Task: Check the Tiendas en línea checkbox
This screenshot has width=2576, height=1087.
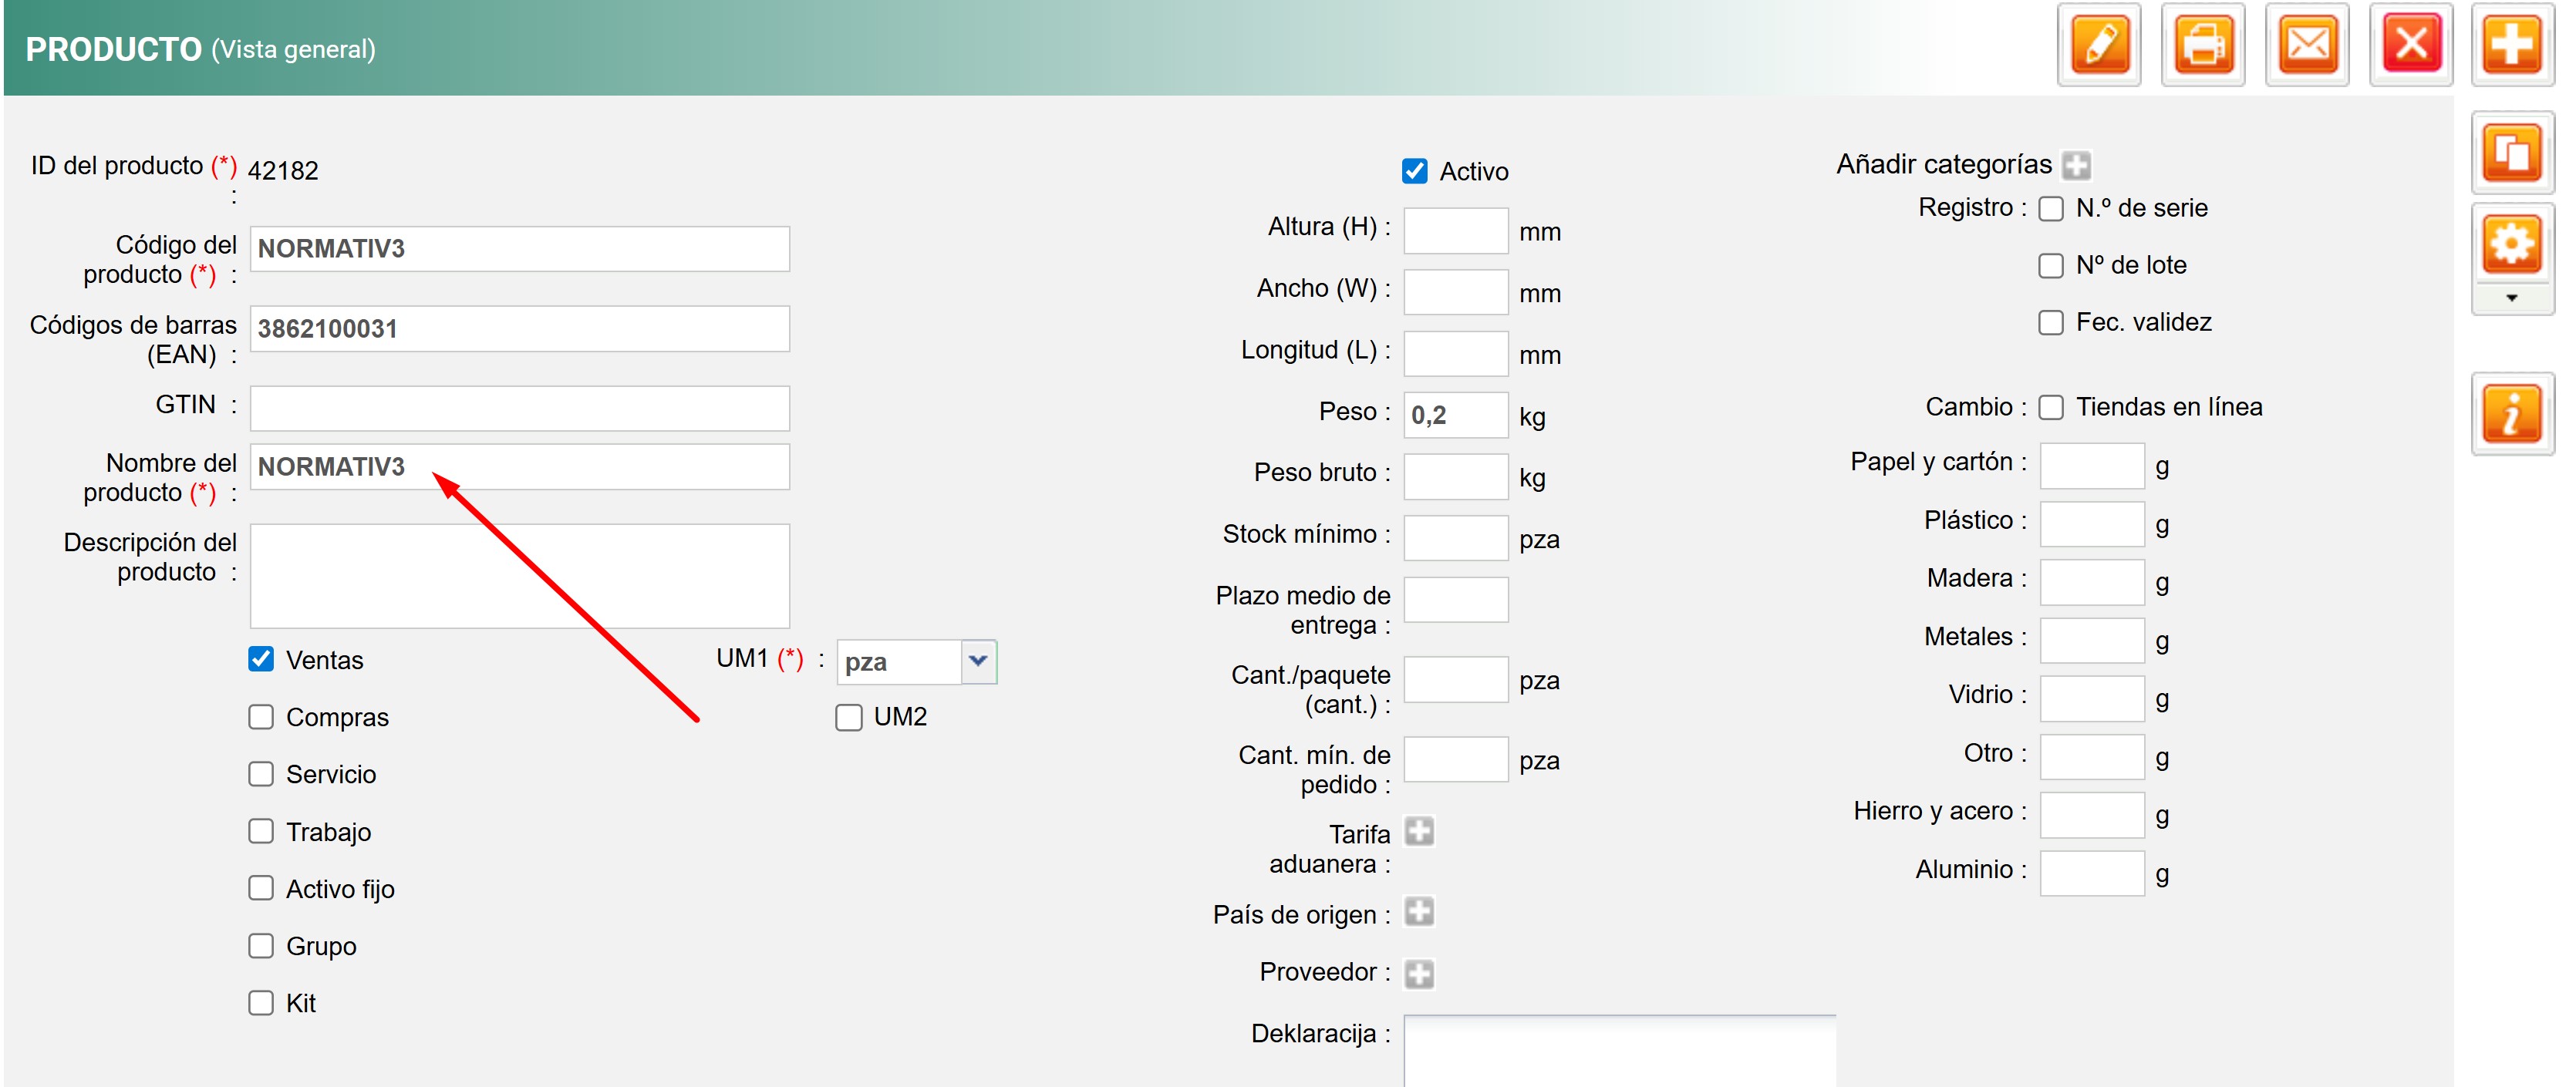Action: [x=2051, y=407]
